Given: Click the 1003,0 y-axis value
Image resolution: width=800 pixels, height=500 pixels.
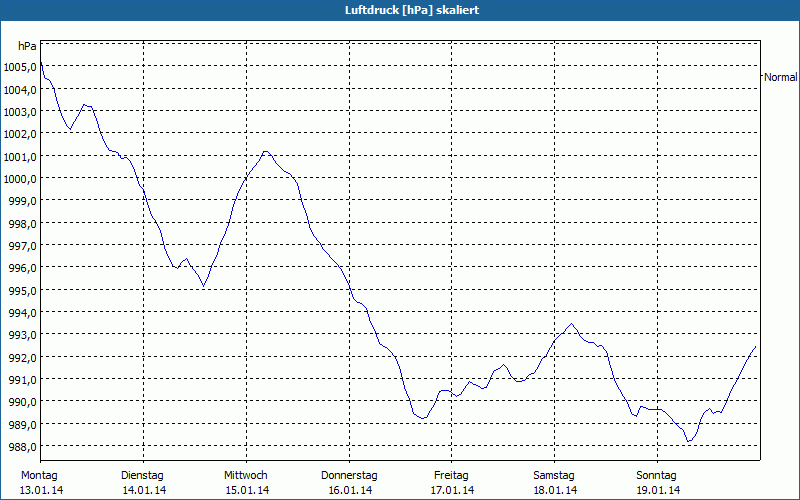Looking at the screenshot, I should click(x=19, y=112).
